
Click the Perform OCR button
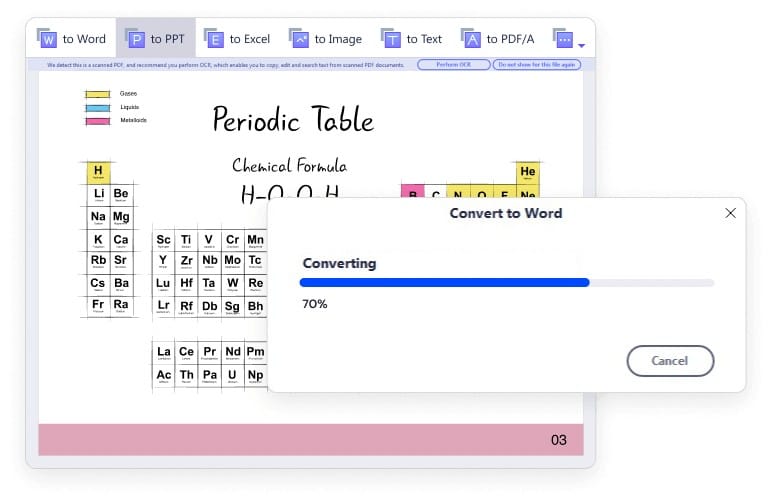pyautogui.click(x=453, y=65)
